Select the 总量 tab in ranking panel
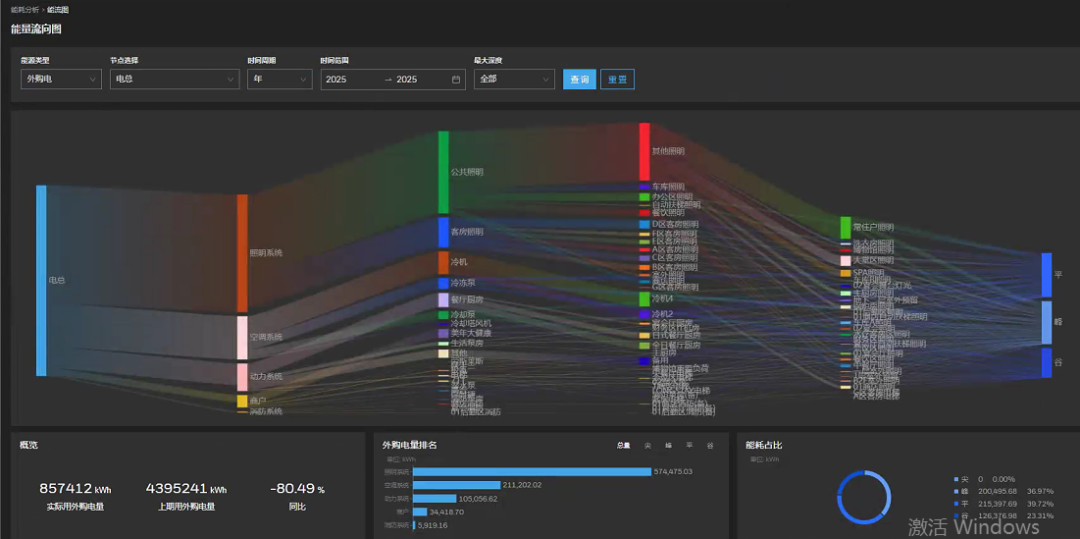1080x539 pixels. pos(623,445)
